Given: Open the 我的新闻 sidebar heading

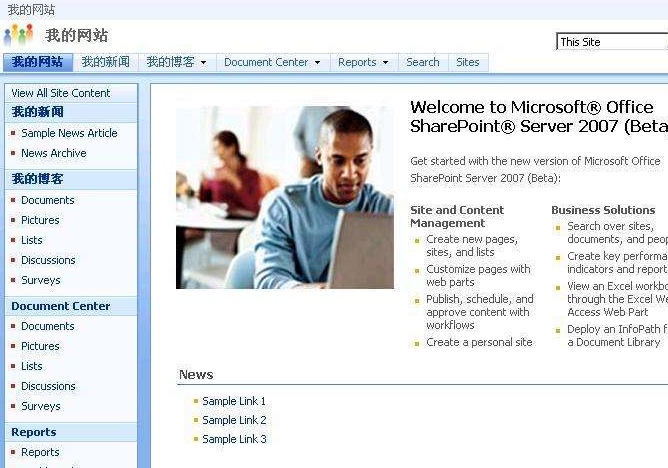Looking at the screenshot, I should point(37,112).
